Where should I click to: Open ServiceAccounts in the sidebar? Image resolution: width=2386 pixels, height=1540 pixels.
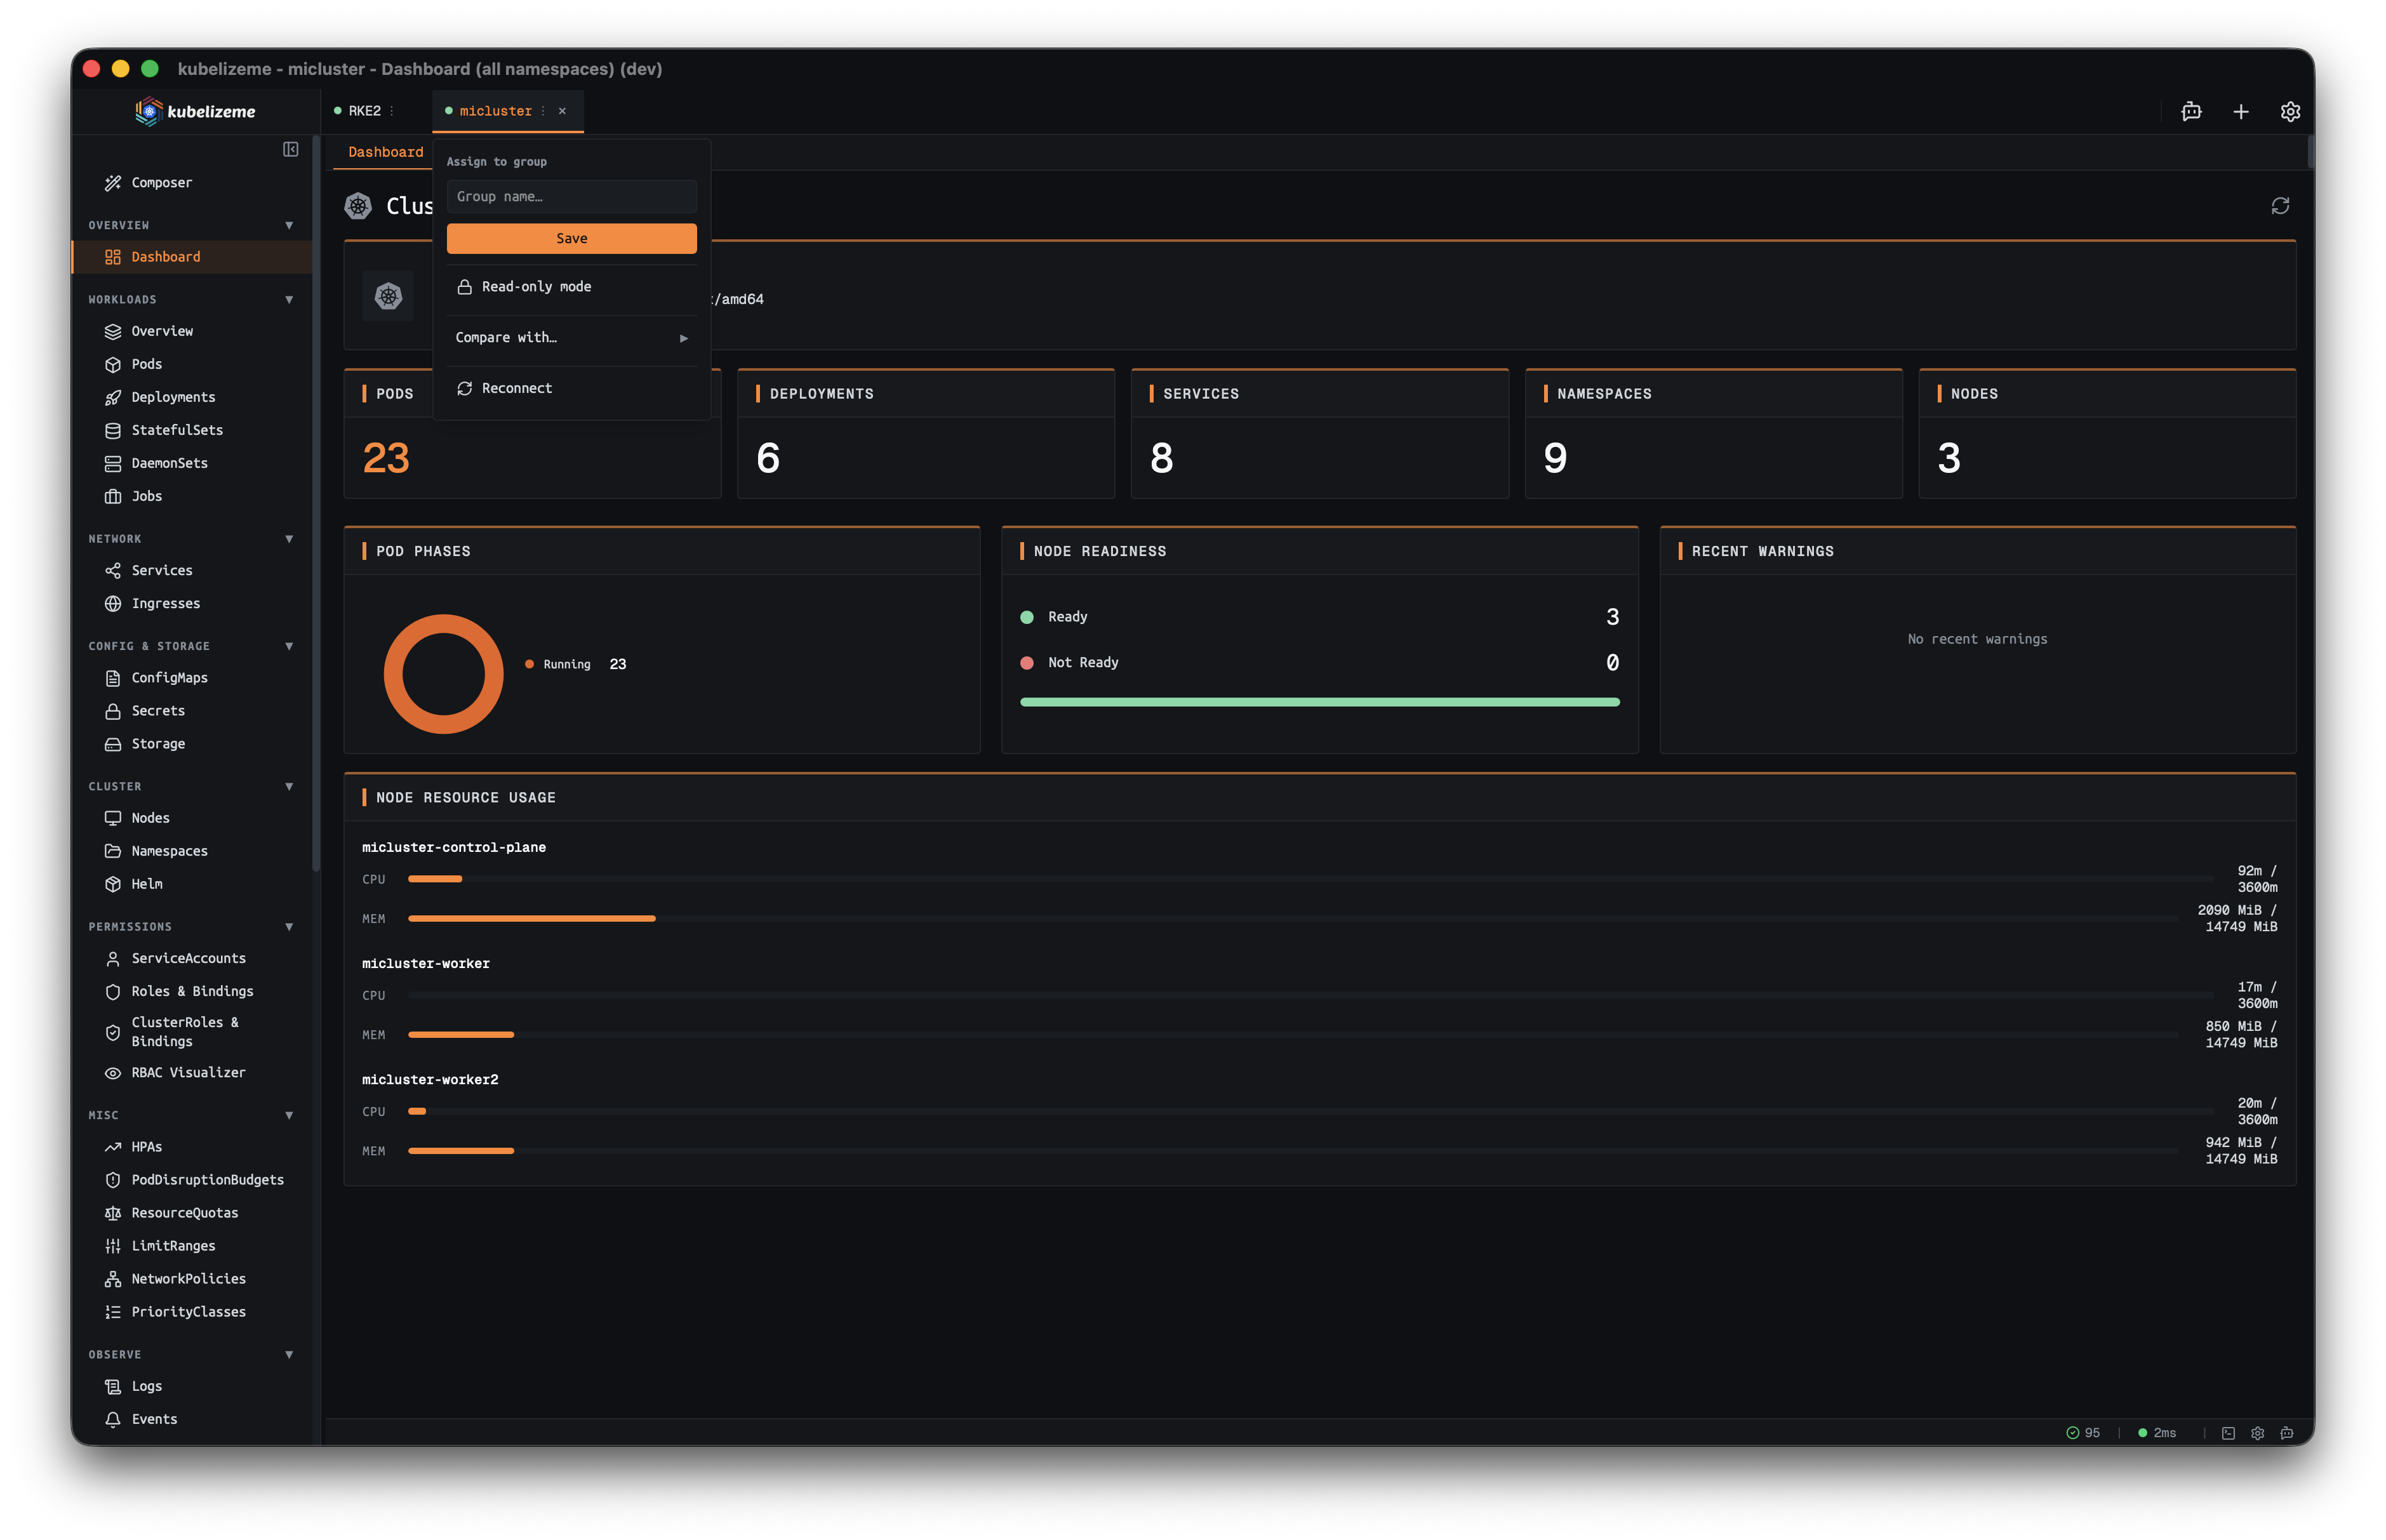[x=192, y=958]
